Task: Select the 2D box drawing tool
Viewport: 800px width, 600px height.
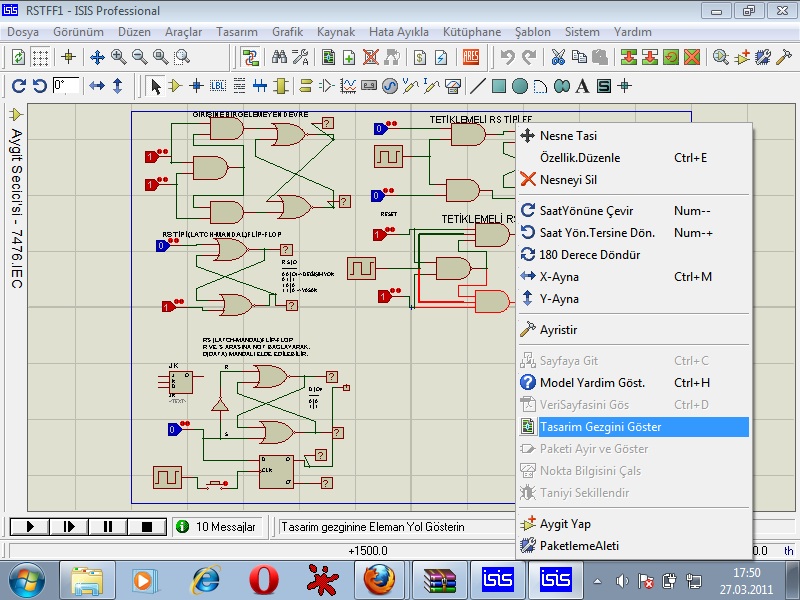Action: click(x=498, y=86)
